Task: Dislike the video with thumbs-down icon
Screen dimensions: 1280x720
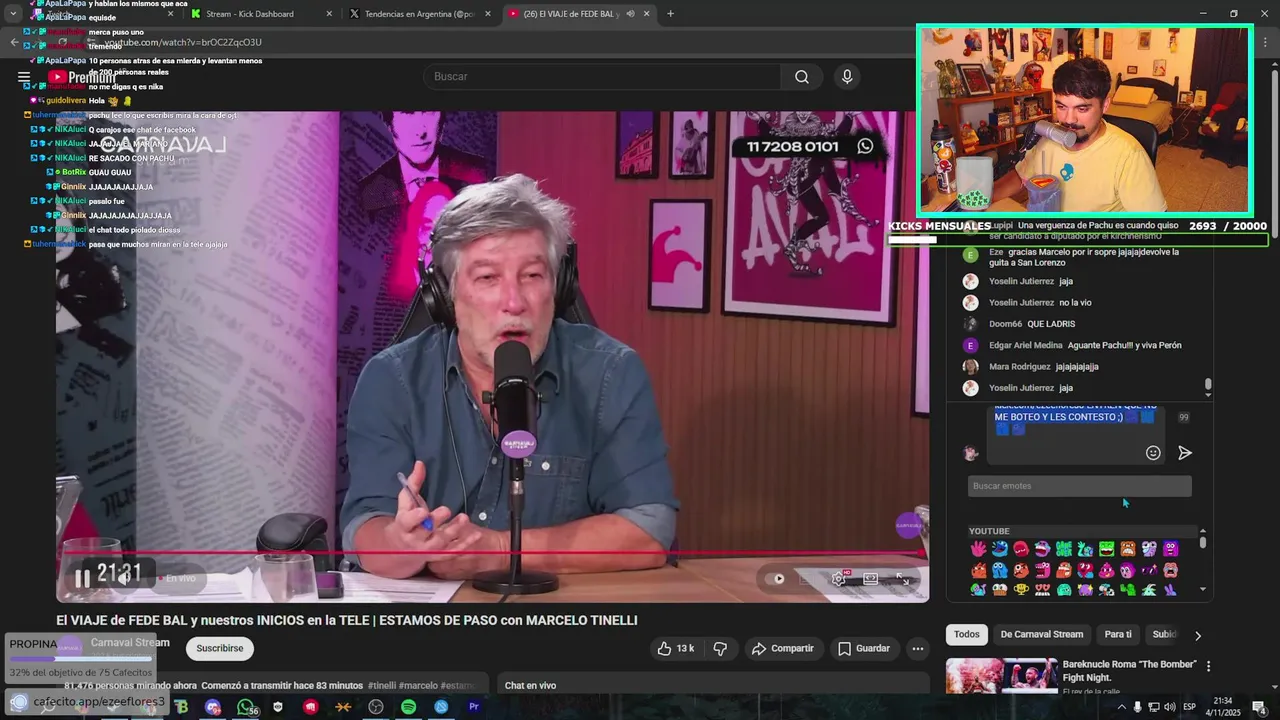Action: coord(720,648)
